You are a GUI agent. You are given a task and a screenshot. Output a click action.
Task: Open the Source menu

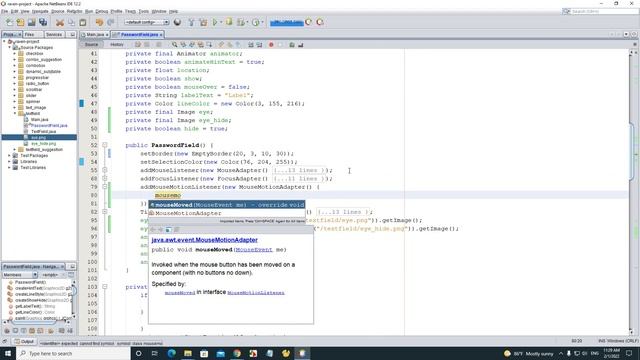click(x=58, y=11)
